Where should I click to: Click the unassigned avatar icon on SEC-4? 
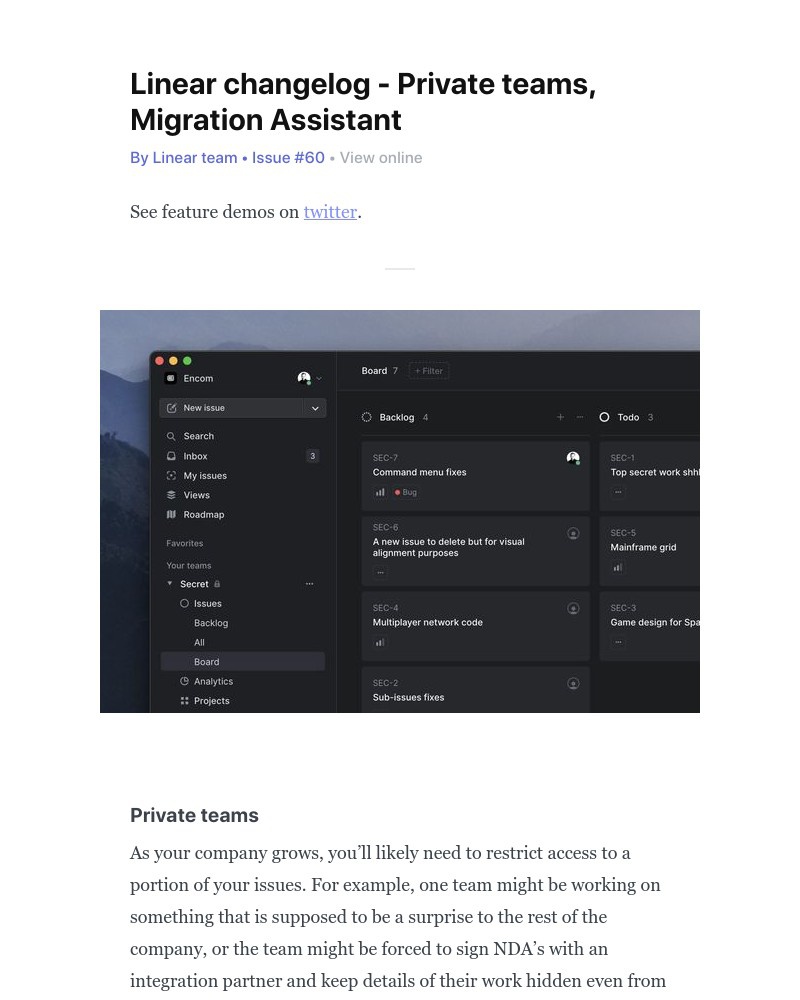(x=574, y=608)
